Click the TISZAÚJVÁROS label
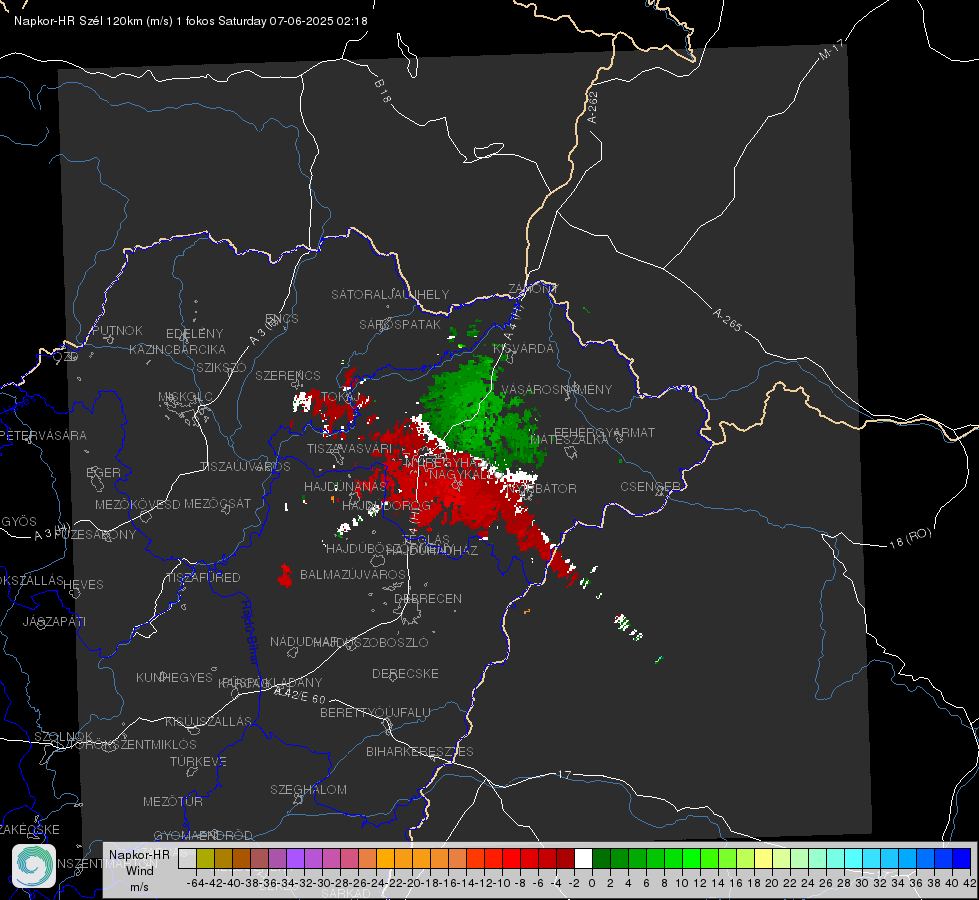 pyautogui.click(x=245, y=467)
